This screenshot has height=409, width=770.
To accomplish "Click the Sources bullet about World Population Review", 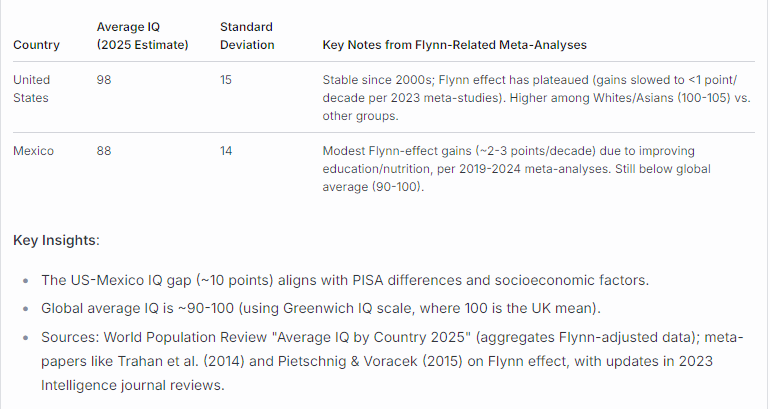I will 392,361.
